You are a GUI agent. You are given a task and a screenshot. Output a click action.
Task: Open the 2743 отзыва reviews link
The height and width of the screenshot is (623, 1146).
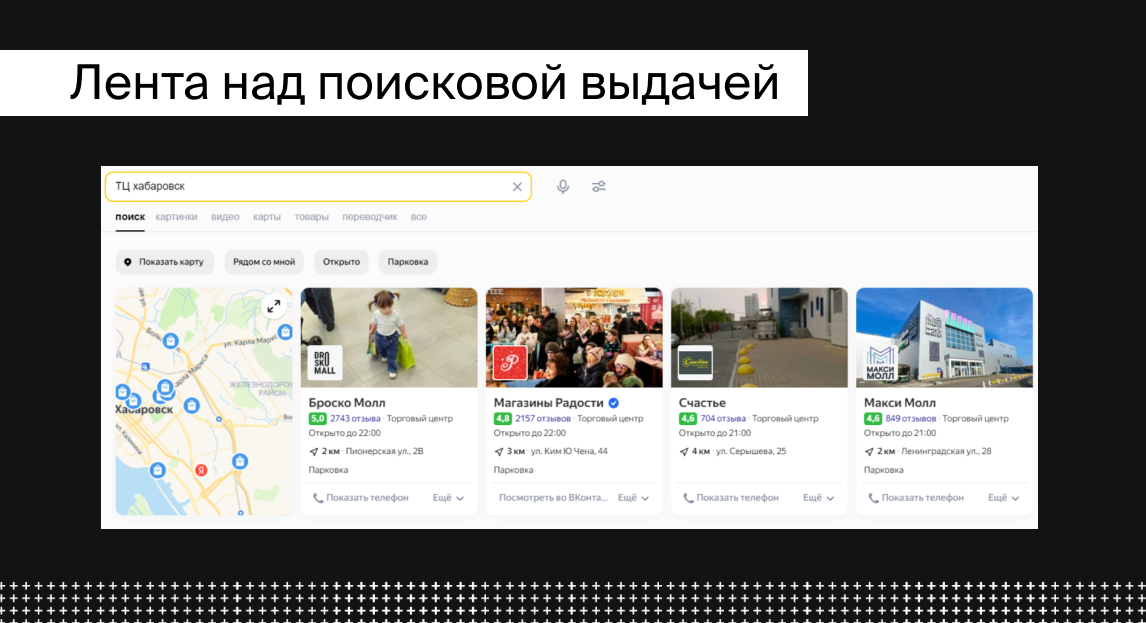pos(355,419)
